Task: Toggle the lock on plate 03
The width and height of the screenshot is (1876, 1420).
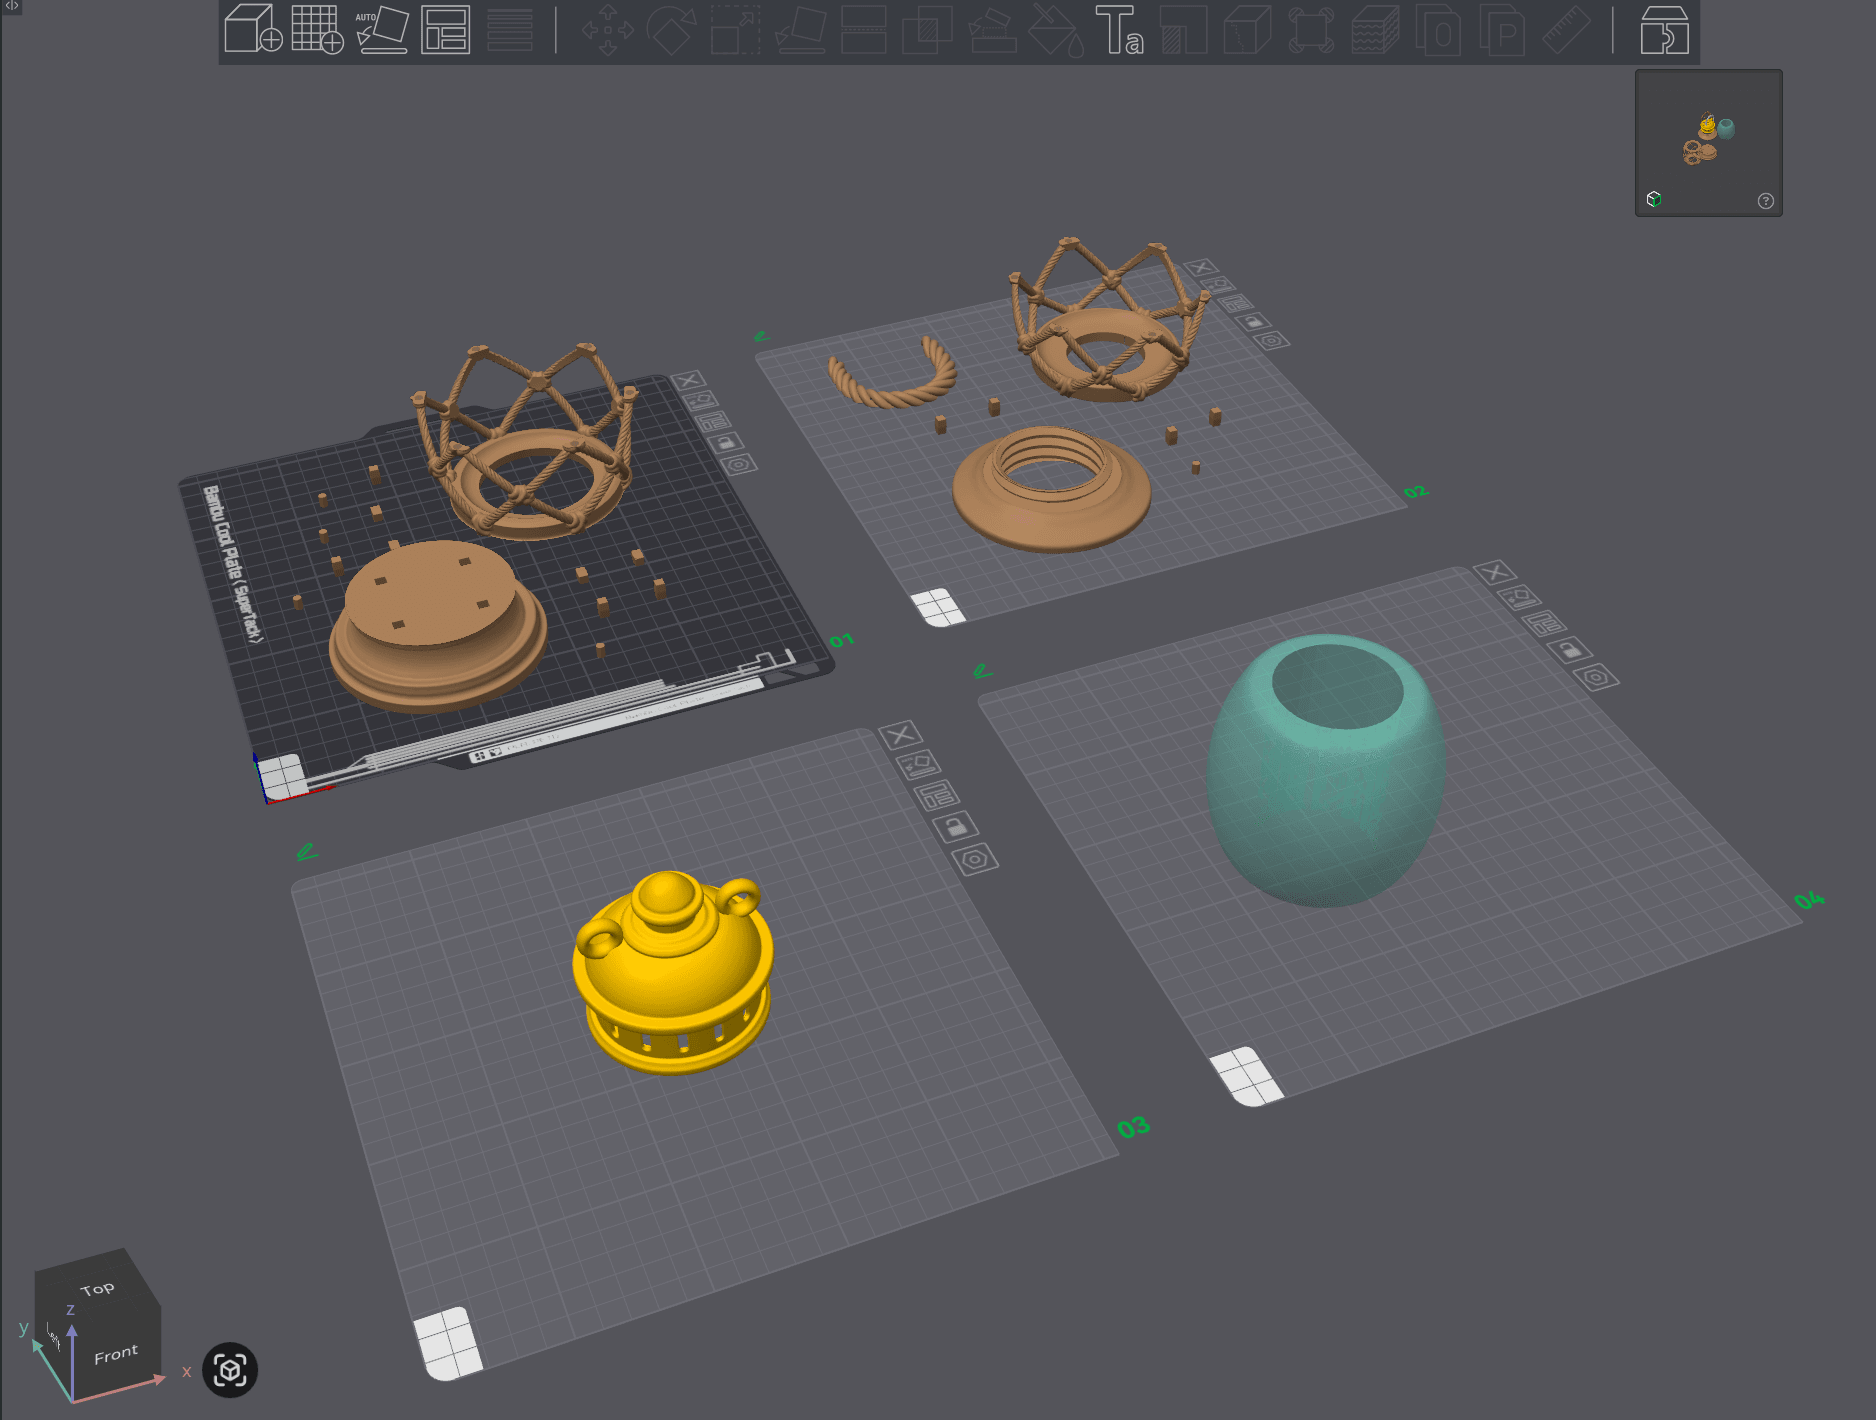Action: click(956, 827)
